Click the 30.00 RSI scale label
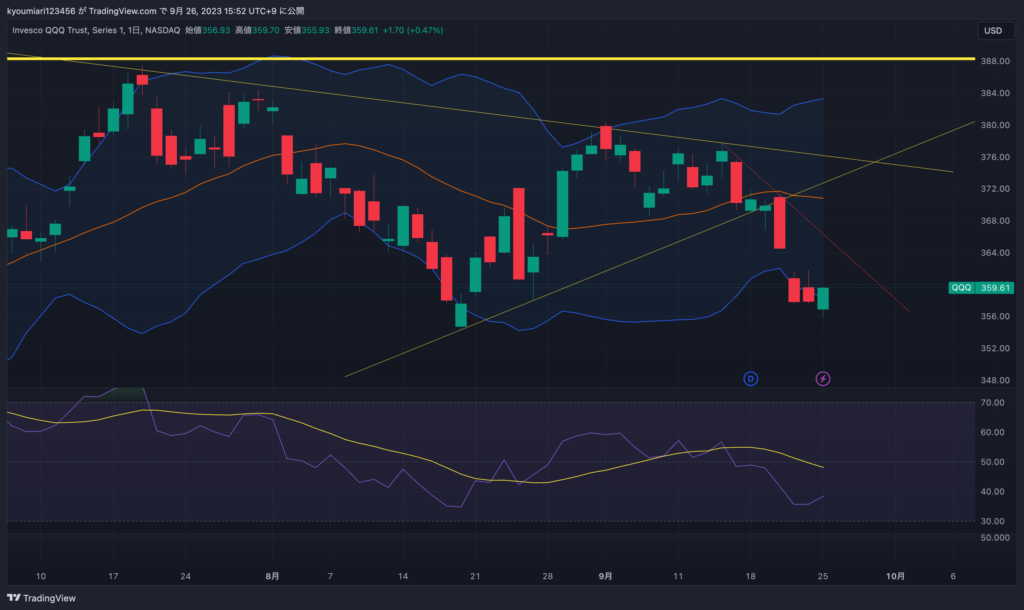The height and width of the screenshot is (610, 1024). (x=993, y=521)
